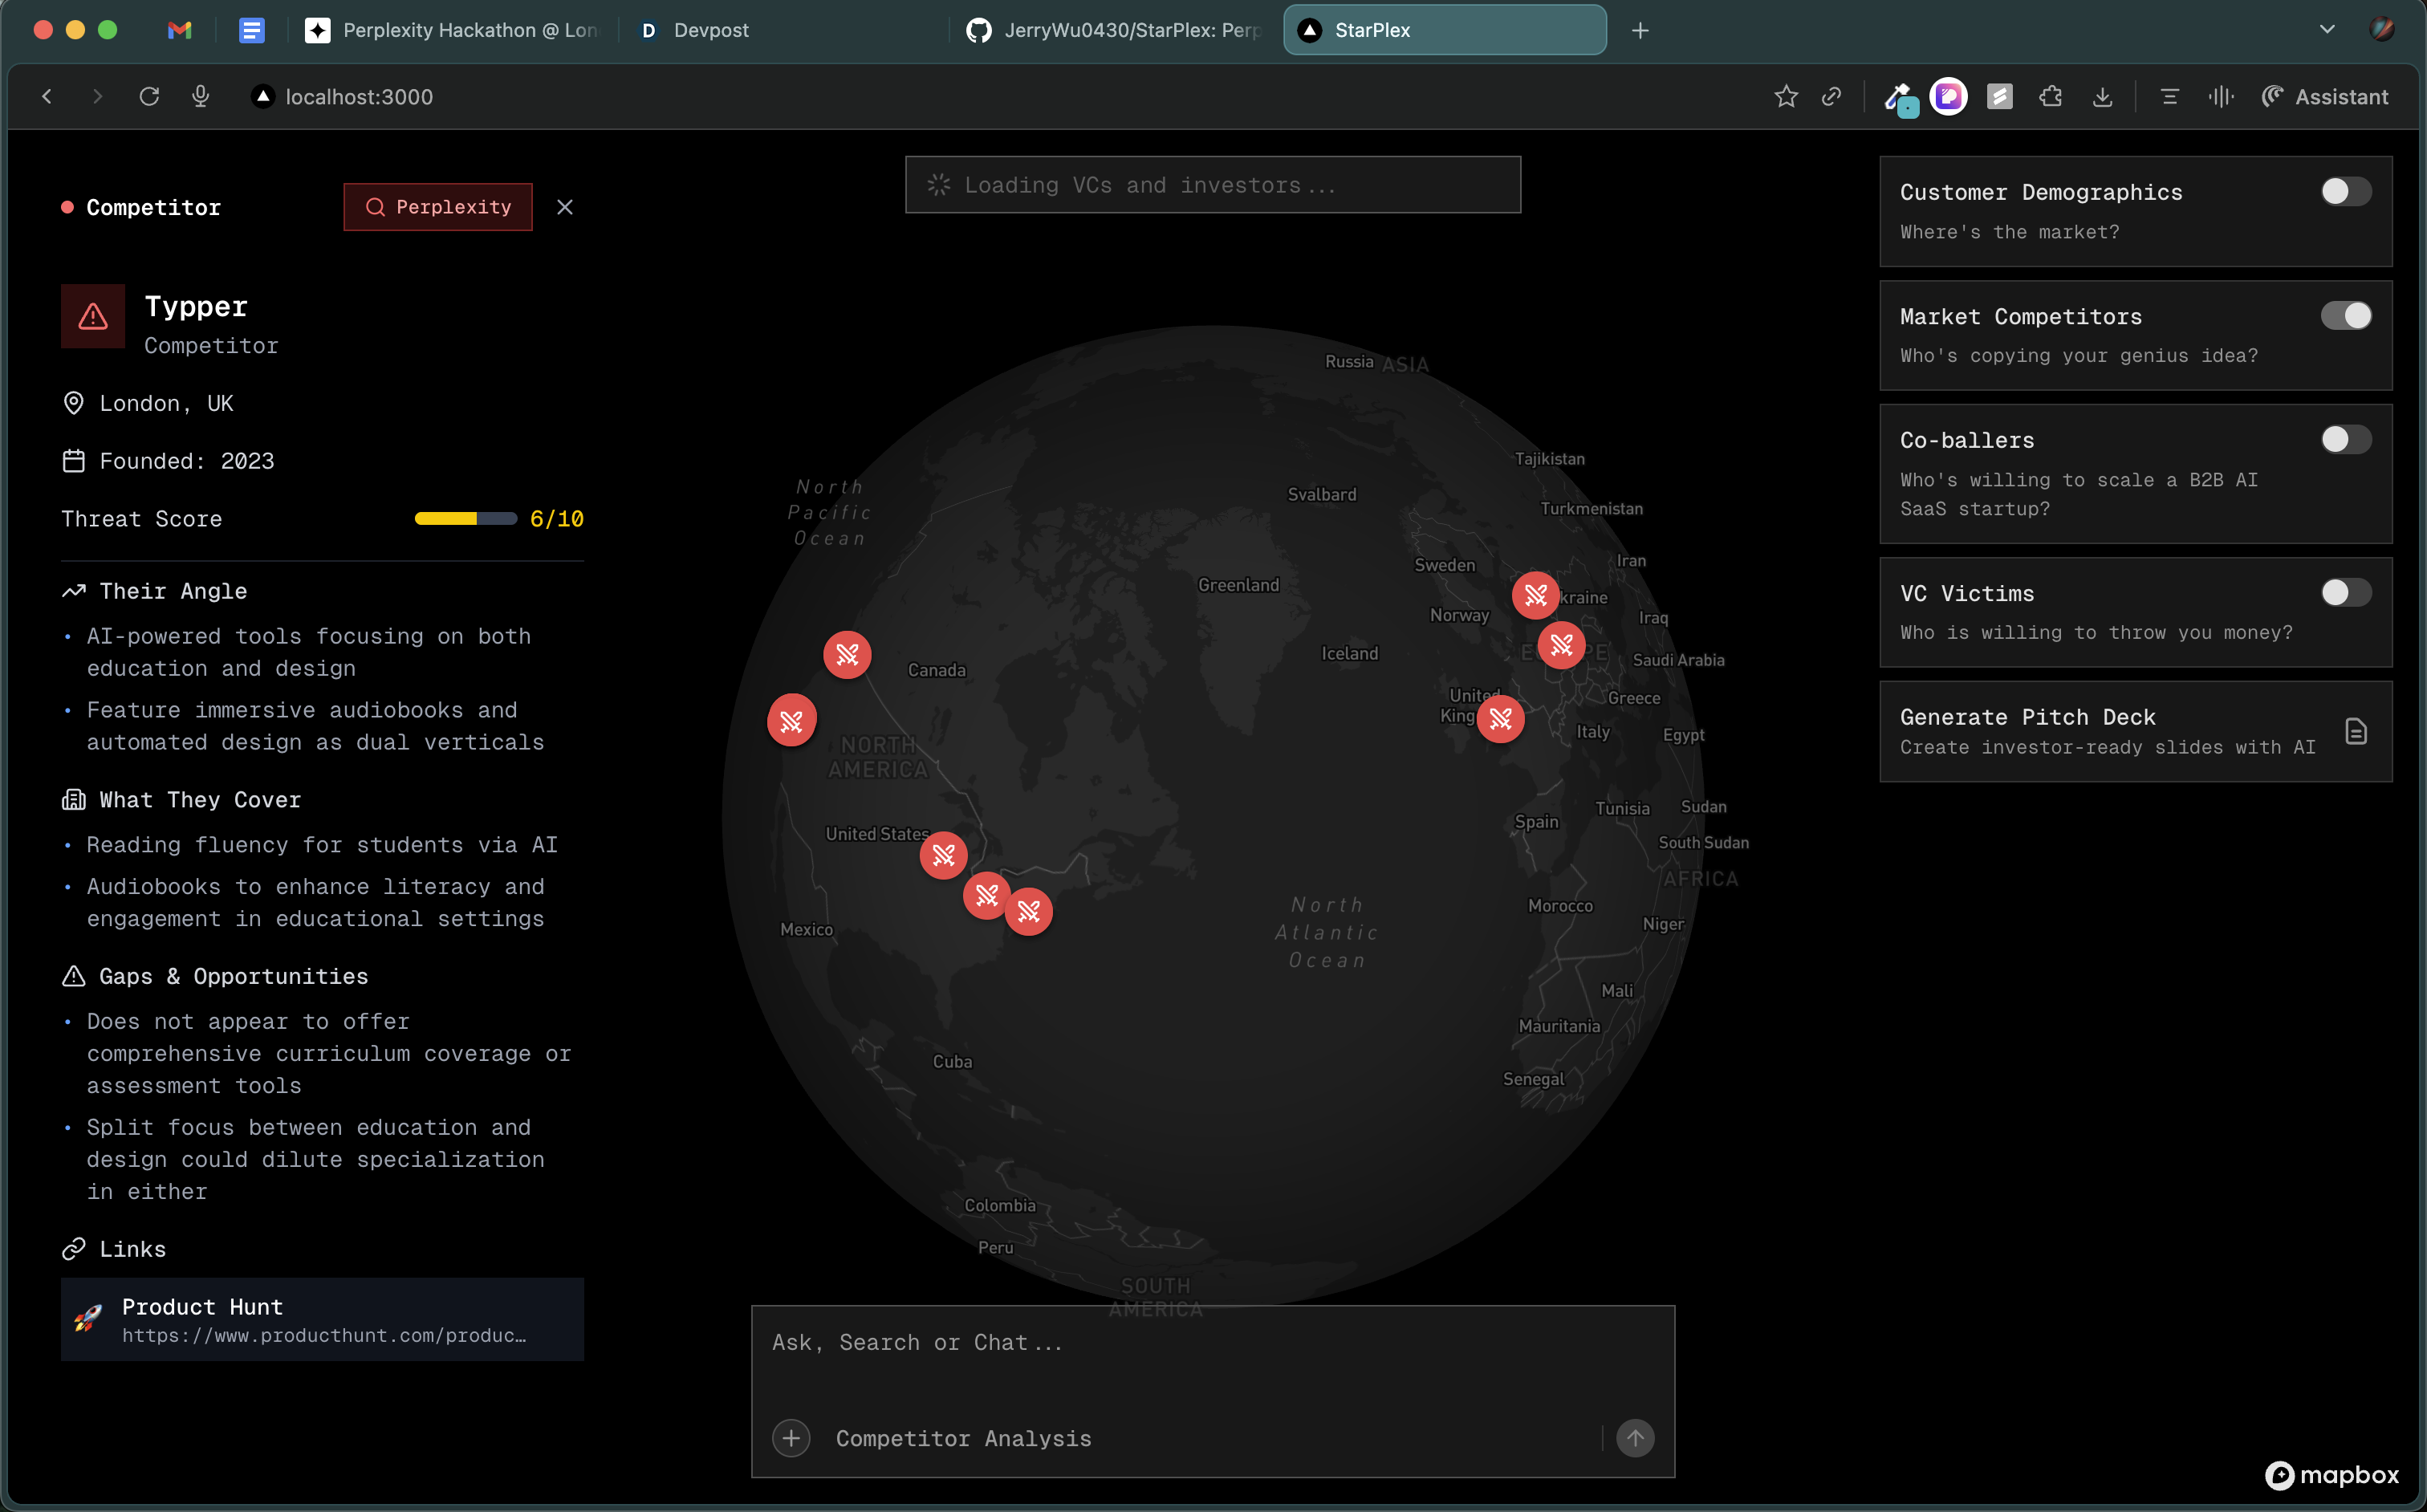Turn on the VC Victims toggle
This screenshot has height=1512, width=2427.
point(2345,592)
